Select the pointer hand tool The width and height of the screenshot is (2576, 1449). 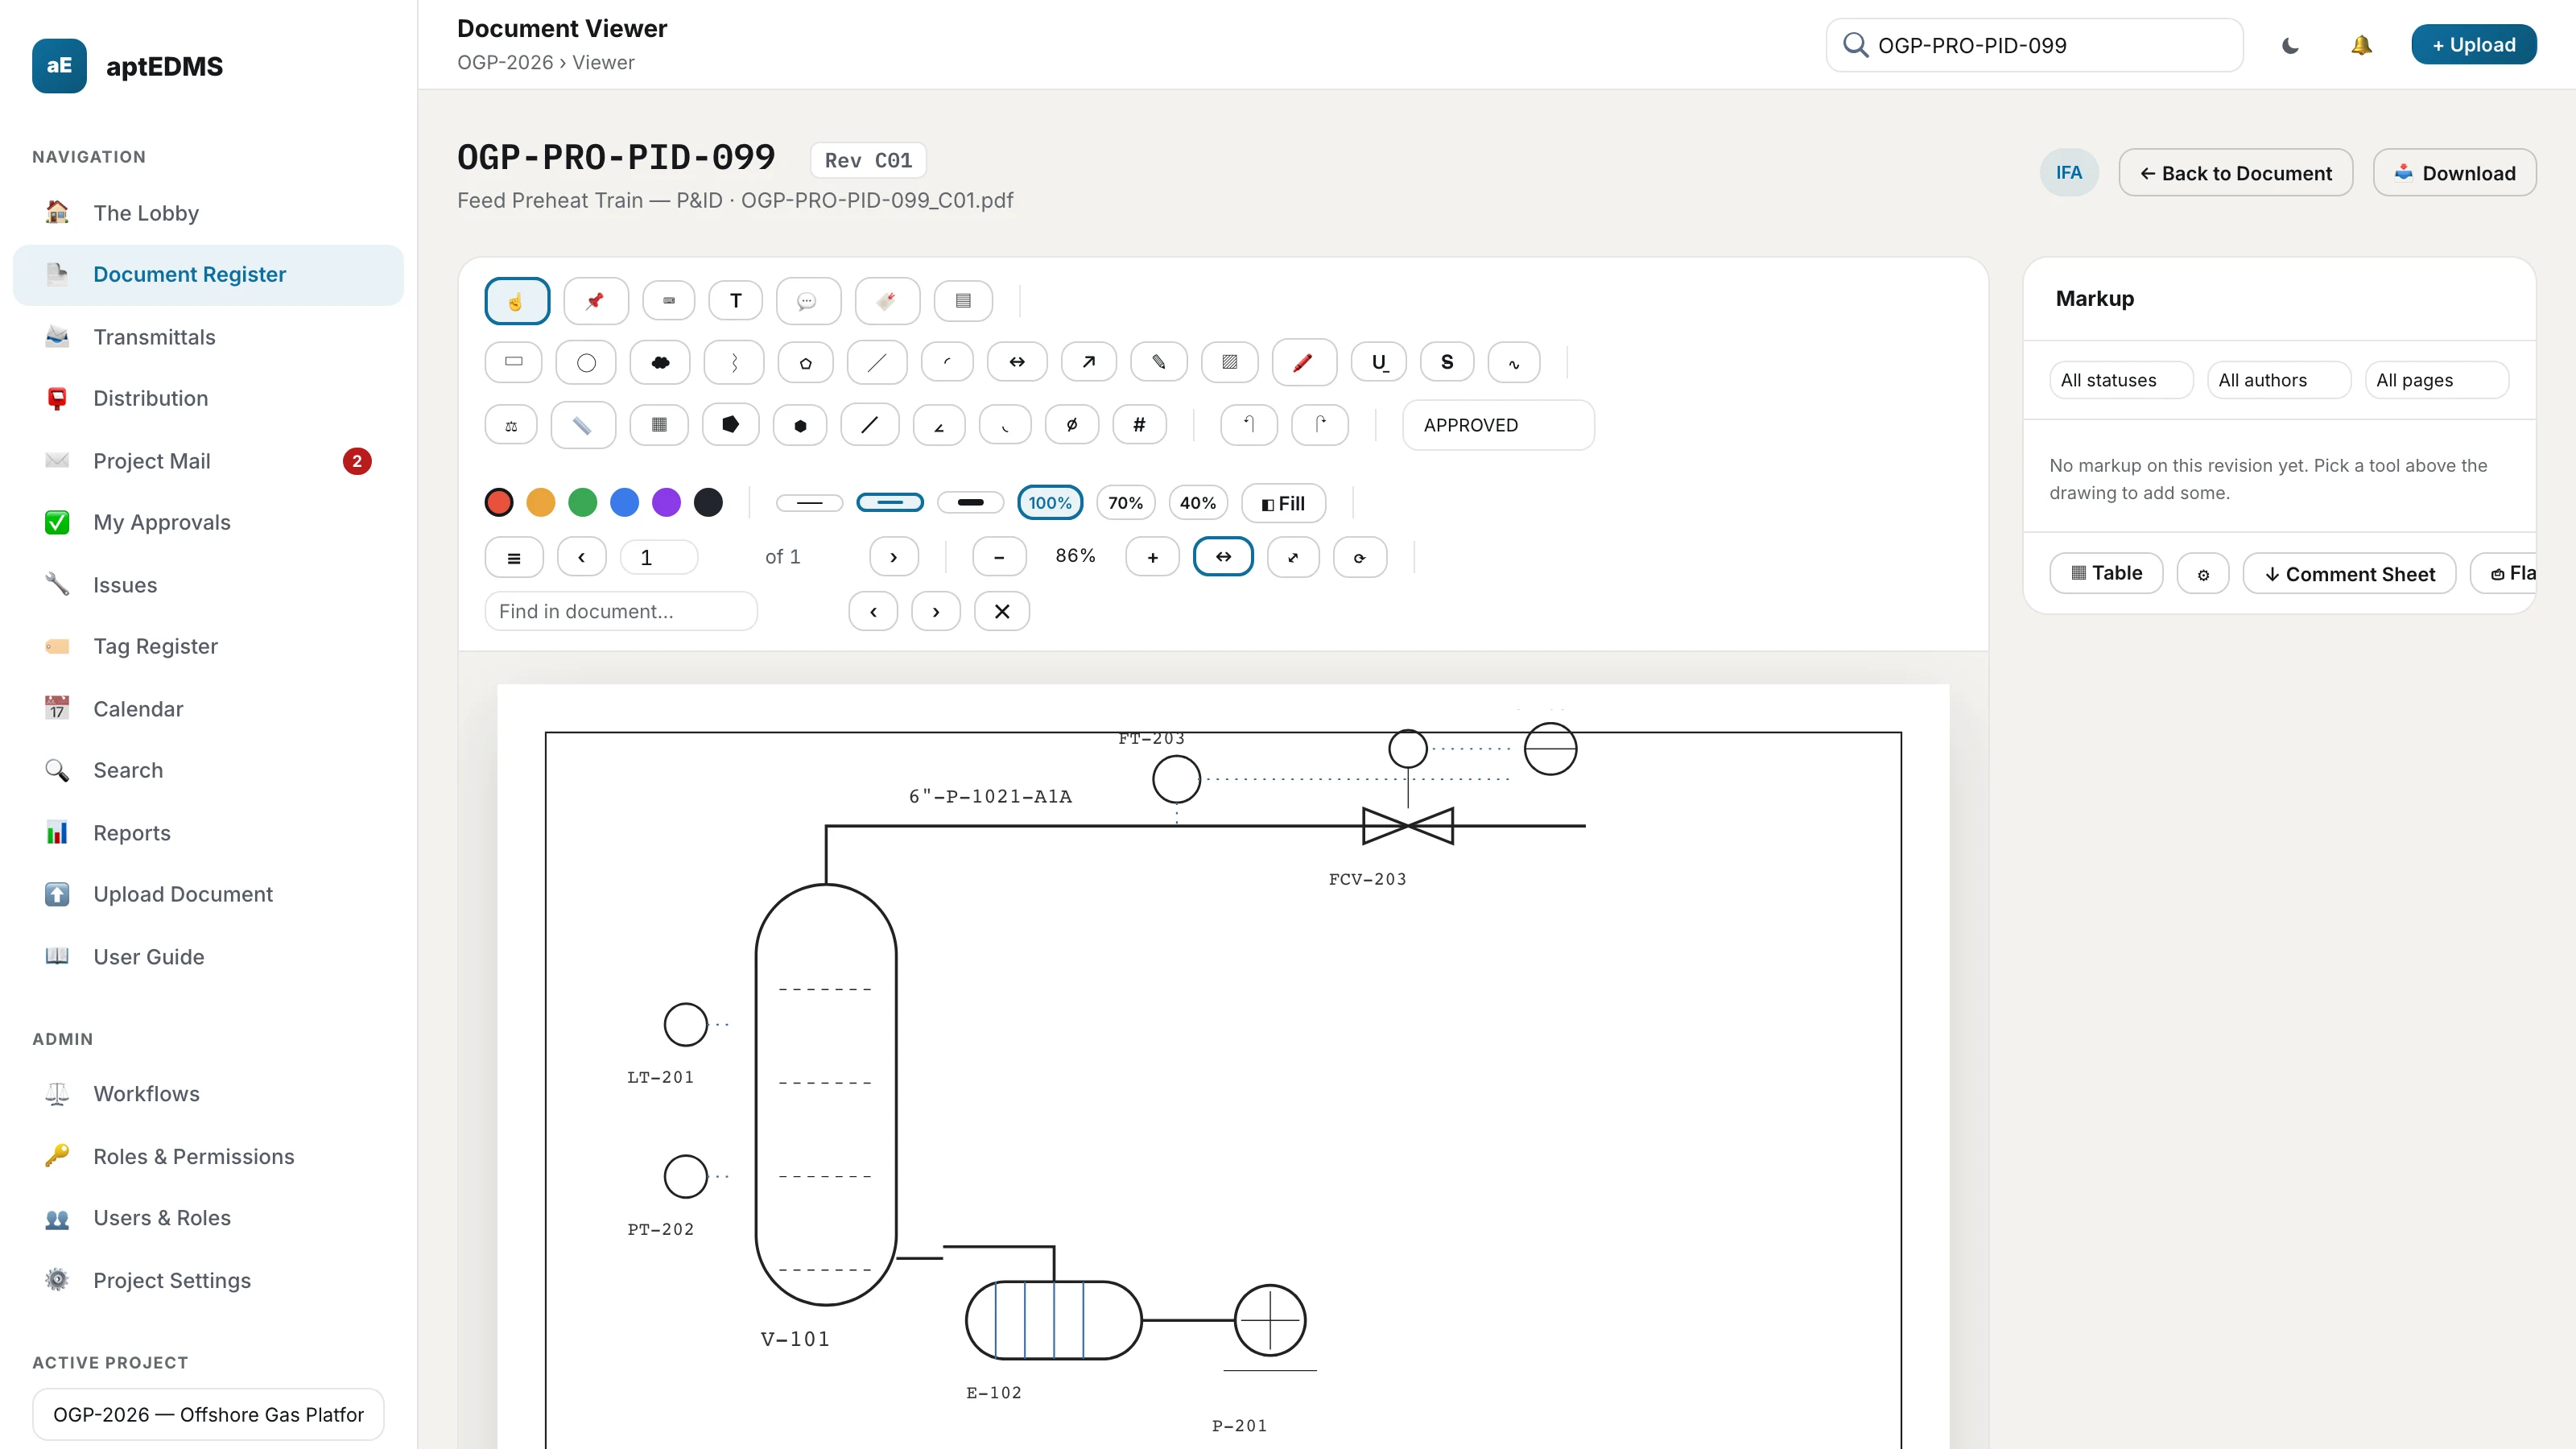coord(517,301)
